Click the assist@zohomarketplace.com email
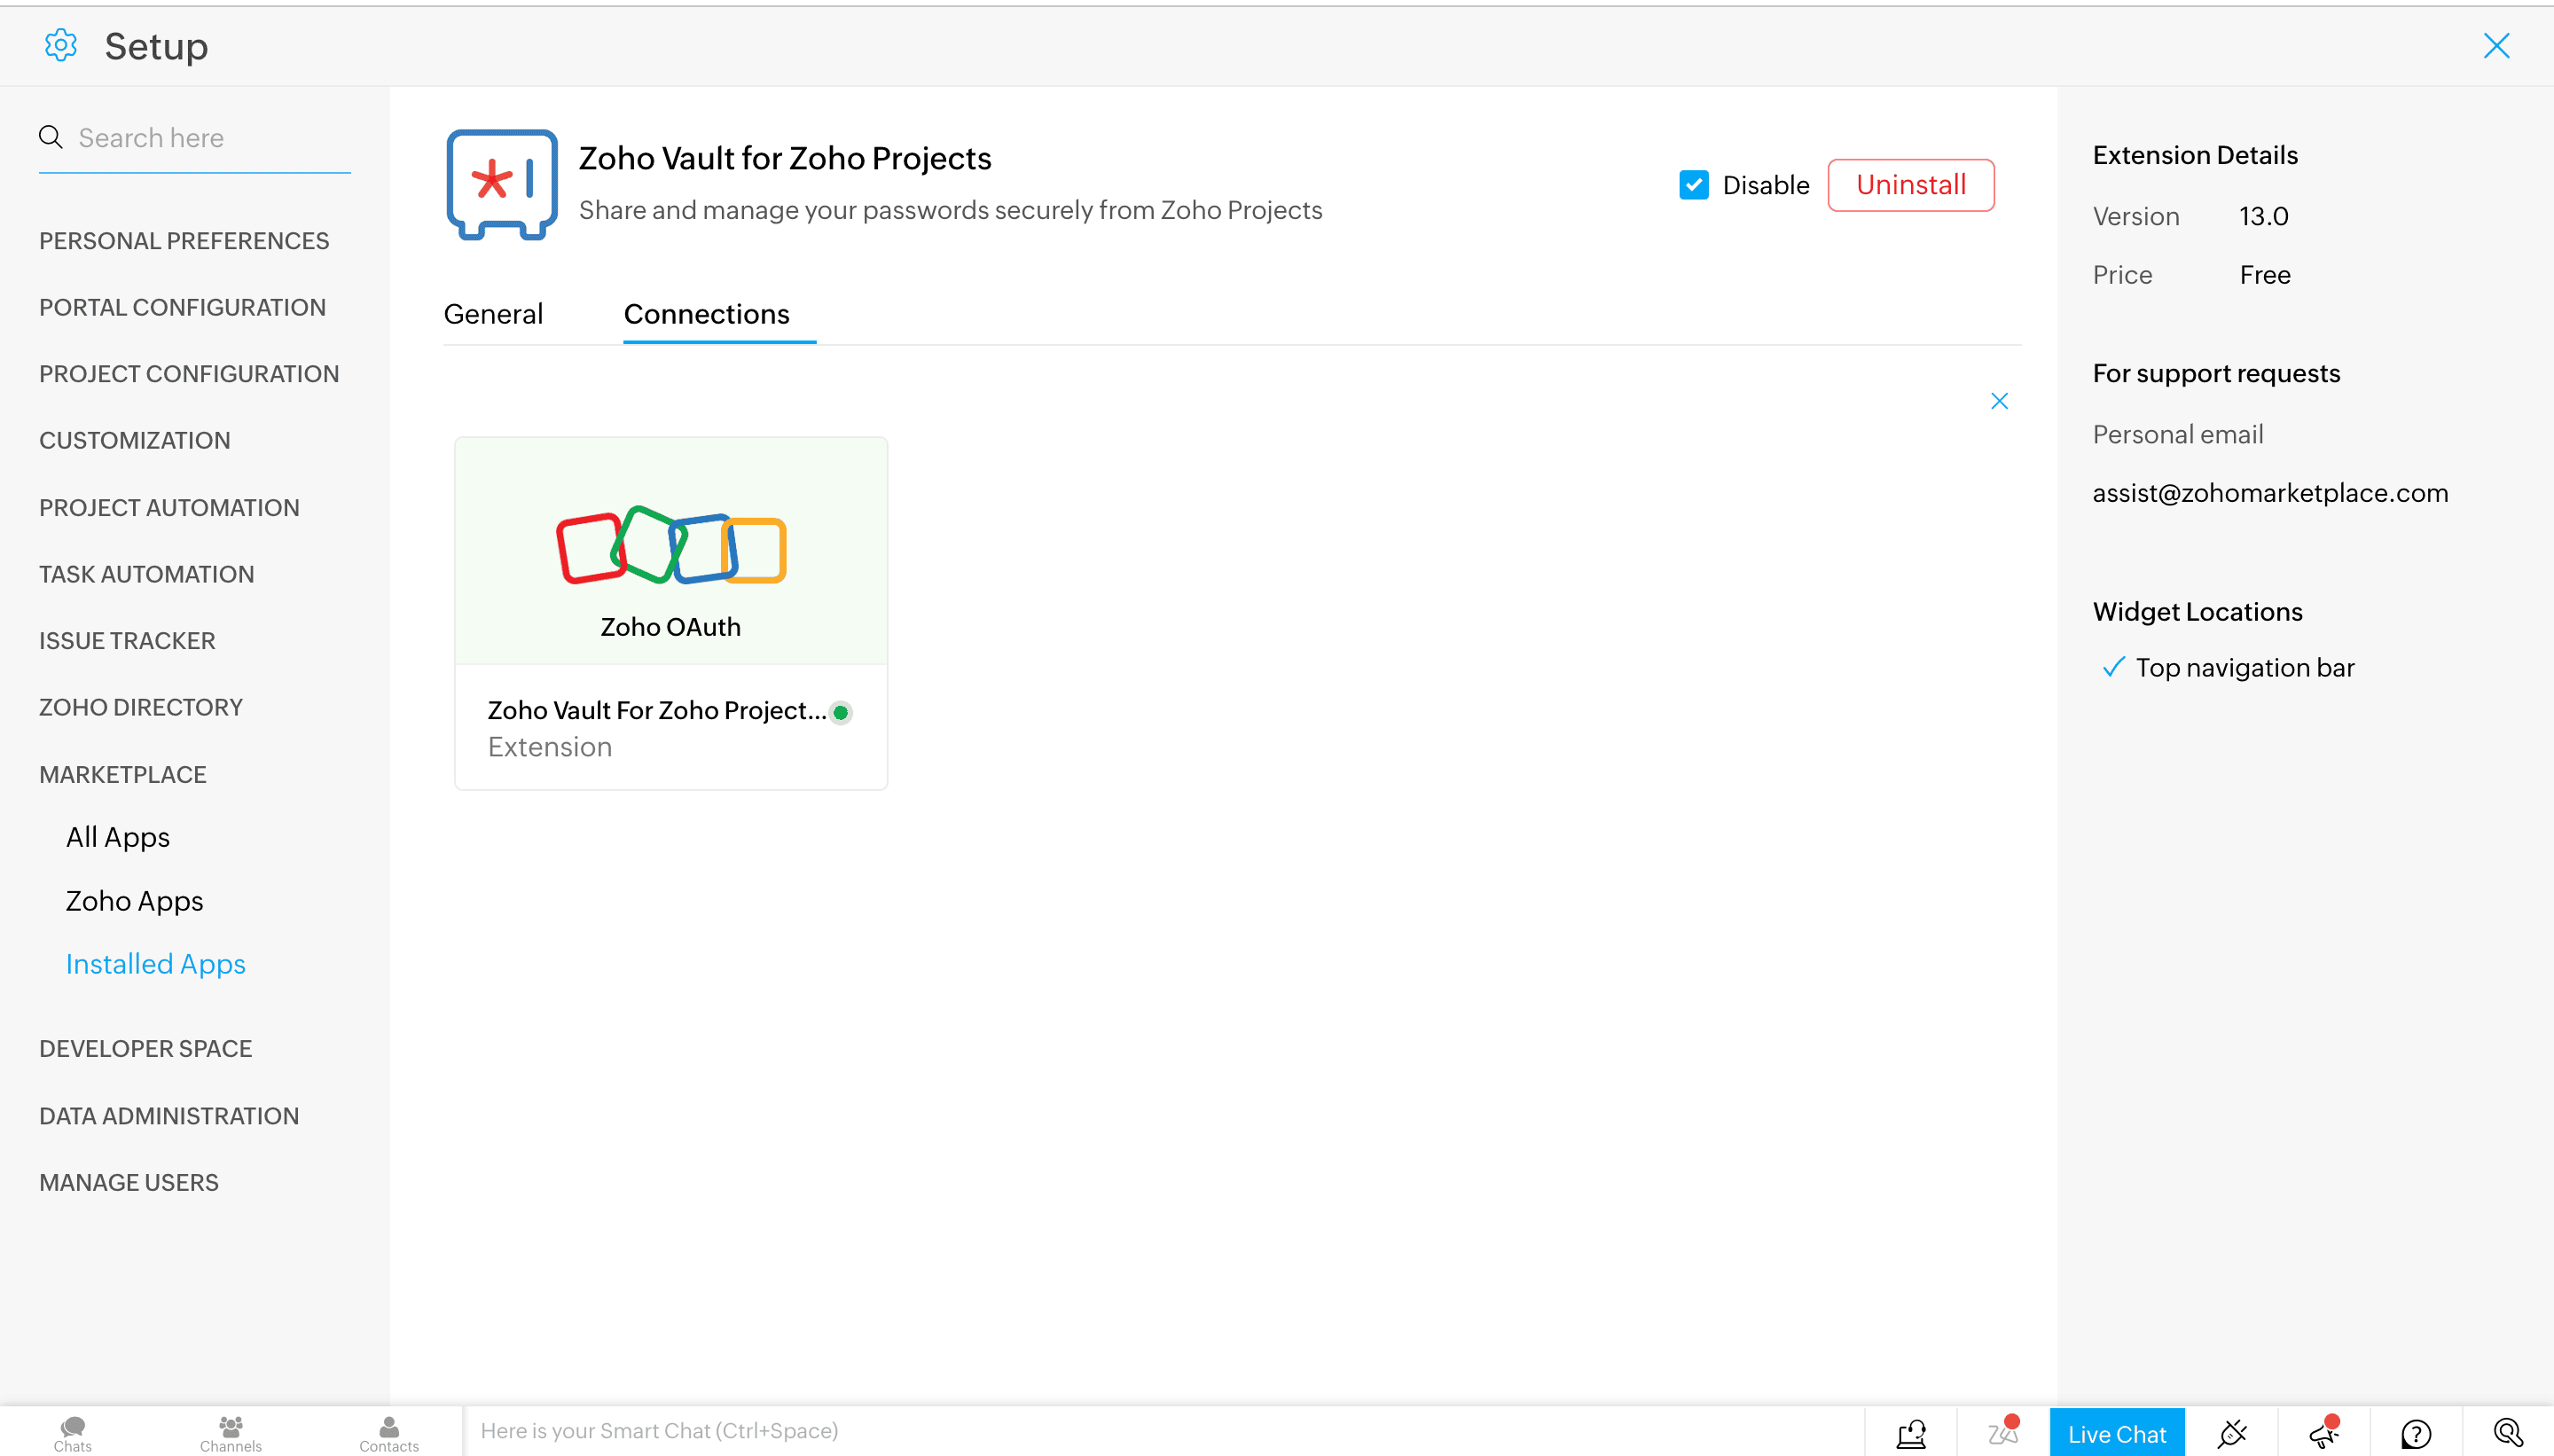The image size is (2554, 1456). (x=2270, y=493)
